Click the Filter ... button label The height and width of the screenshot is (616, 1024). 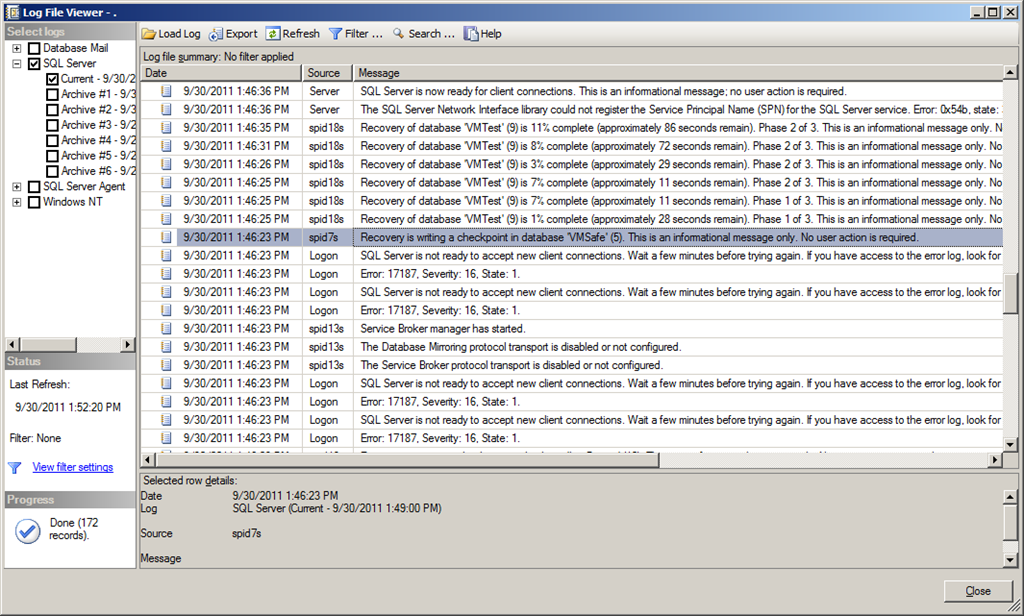364,34
